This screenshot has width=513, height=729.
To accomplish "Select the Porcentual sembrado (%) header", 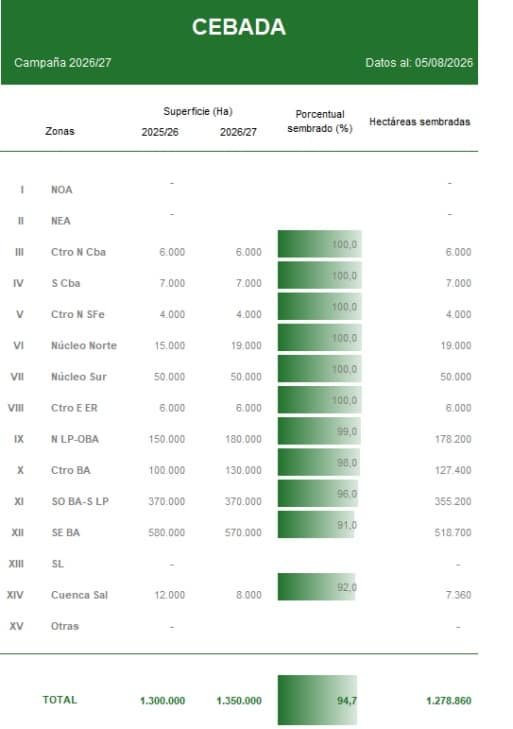I will tap(320, 121).
